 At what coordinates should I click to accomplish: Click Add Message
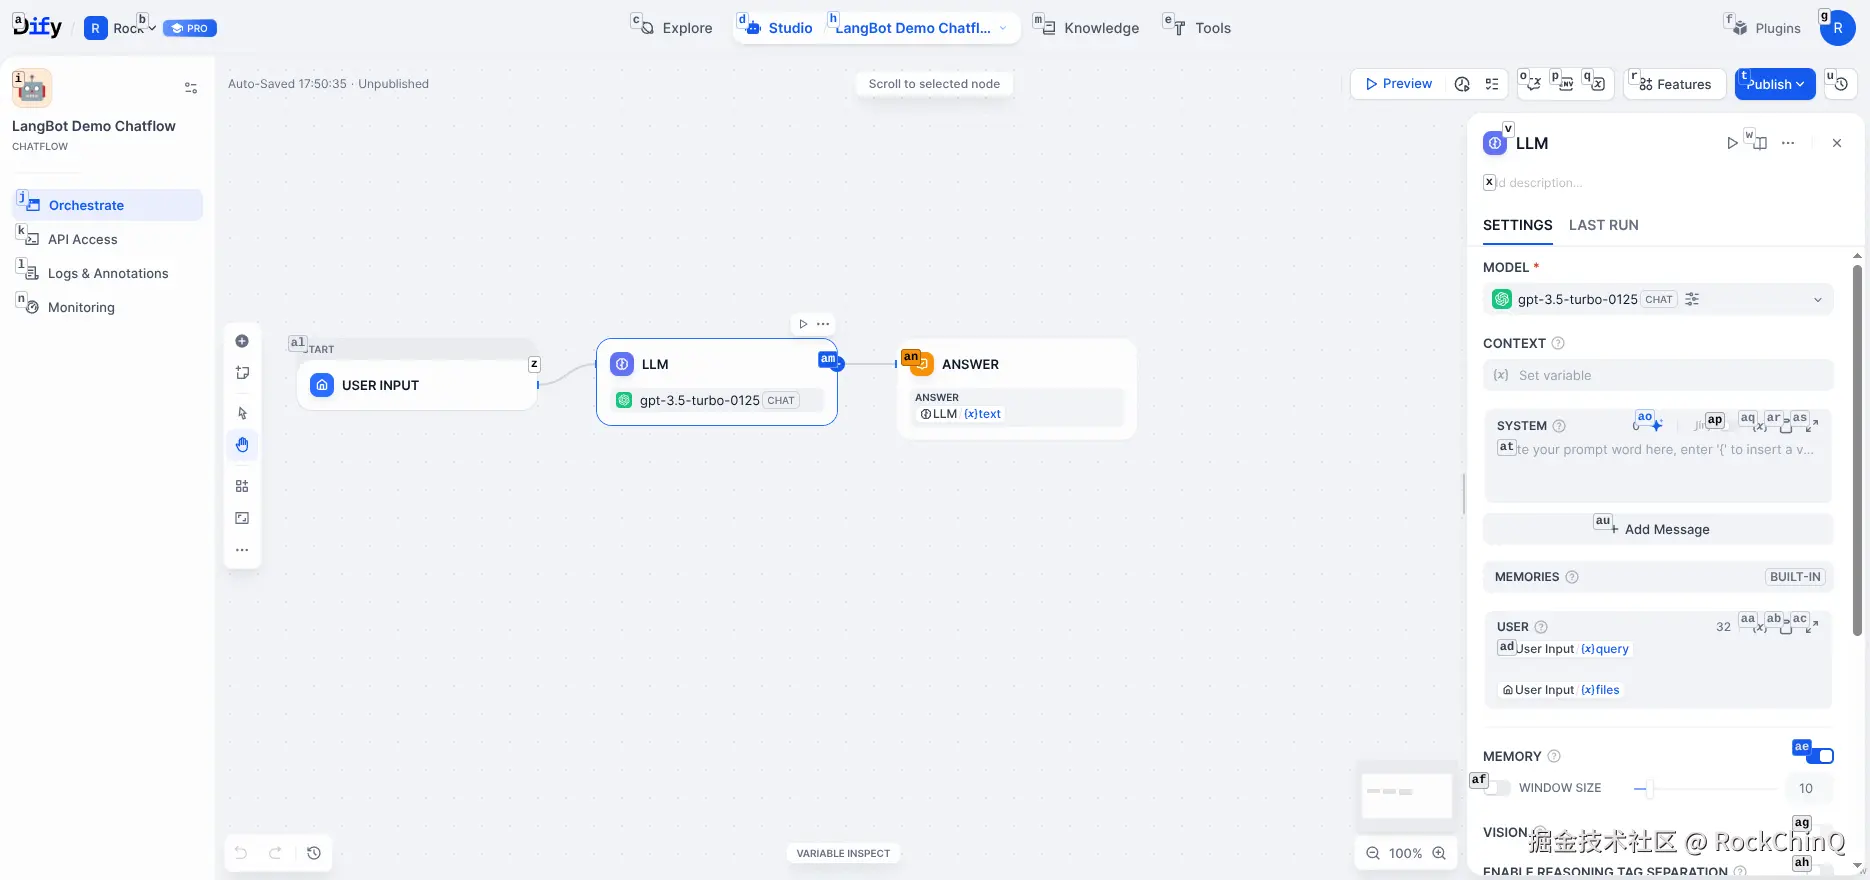click(1658, 529)
